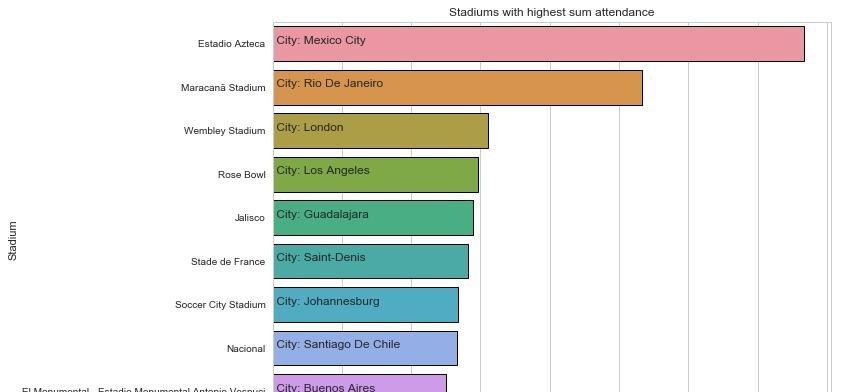Viewport: 847px width, 392px height.
Task: Select the purple Buenos Aires bar
Action: (x=360, y=383)
